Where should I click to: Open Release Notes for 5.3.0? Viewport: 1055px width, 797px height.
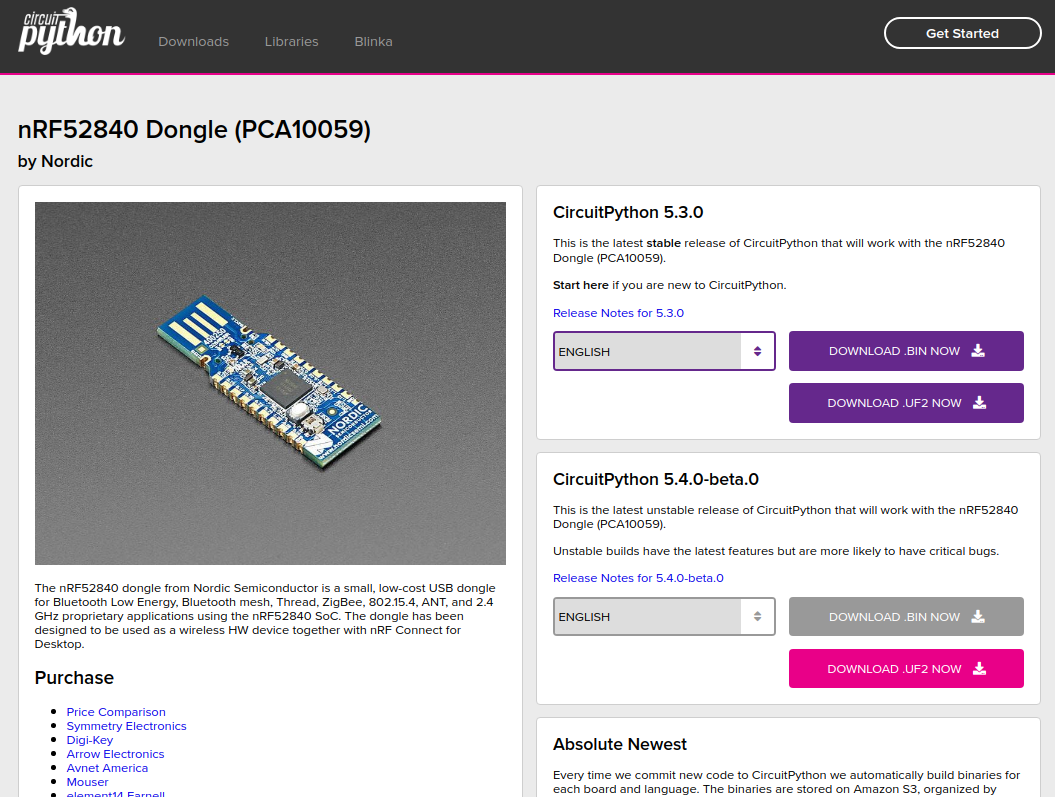(618, 313)
